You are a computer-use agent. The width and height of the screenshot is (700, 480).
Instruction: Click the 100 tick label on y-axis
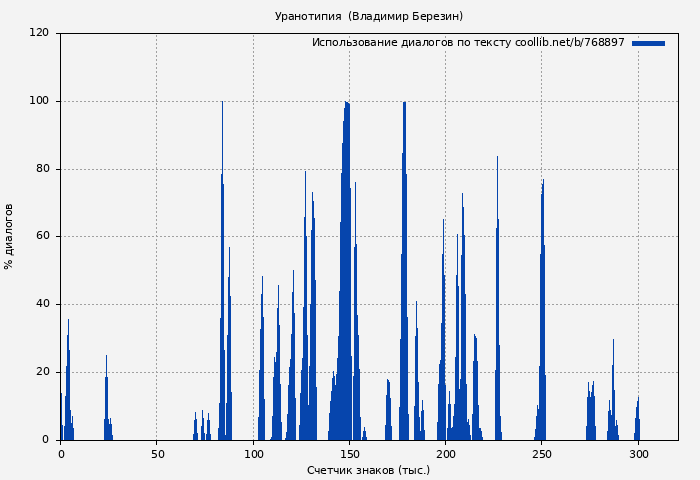coord(39,101)
